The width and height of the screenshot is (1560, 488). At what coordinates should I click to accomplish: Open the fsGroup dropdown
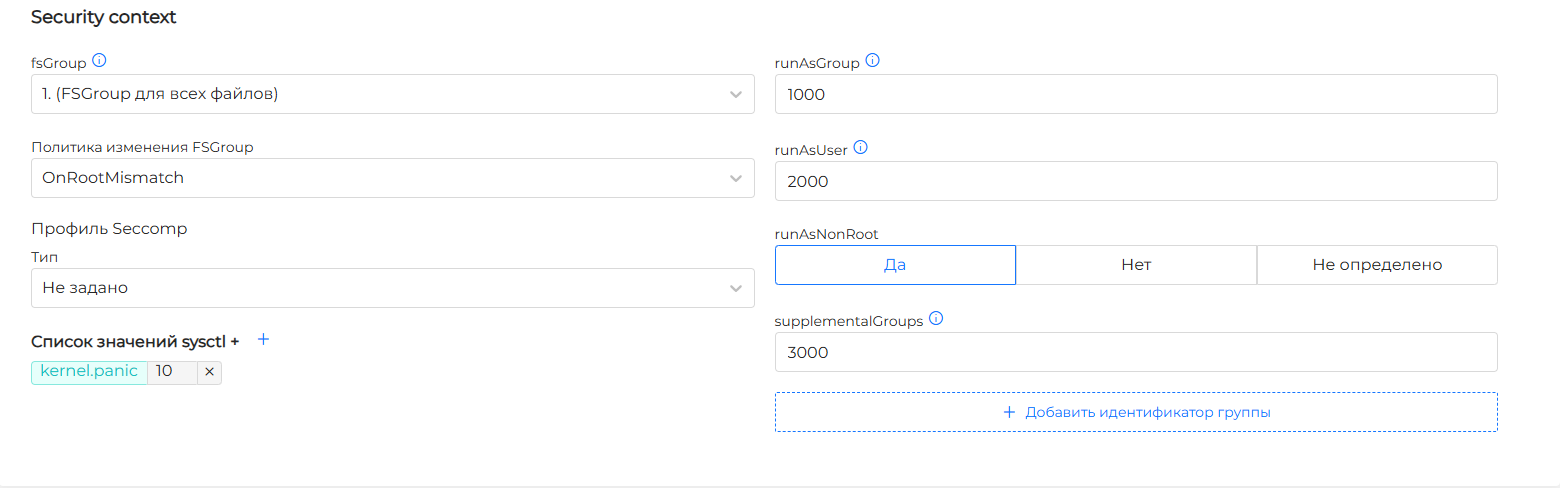tap(380, 94)
